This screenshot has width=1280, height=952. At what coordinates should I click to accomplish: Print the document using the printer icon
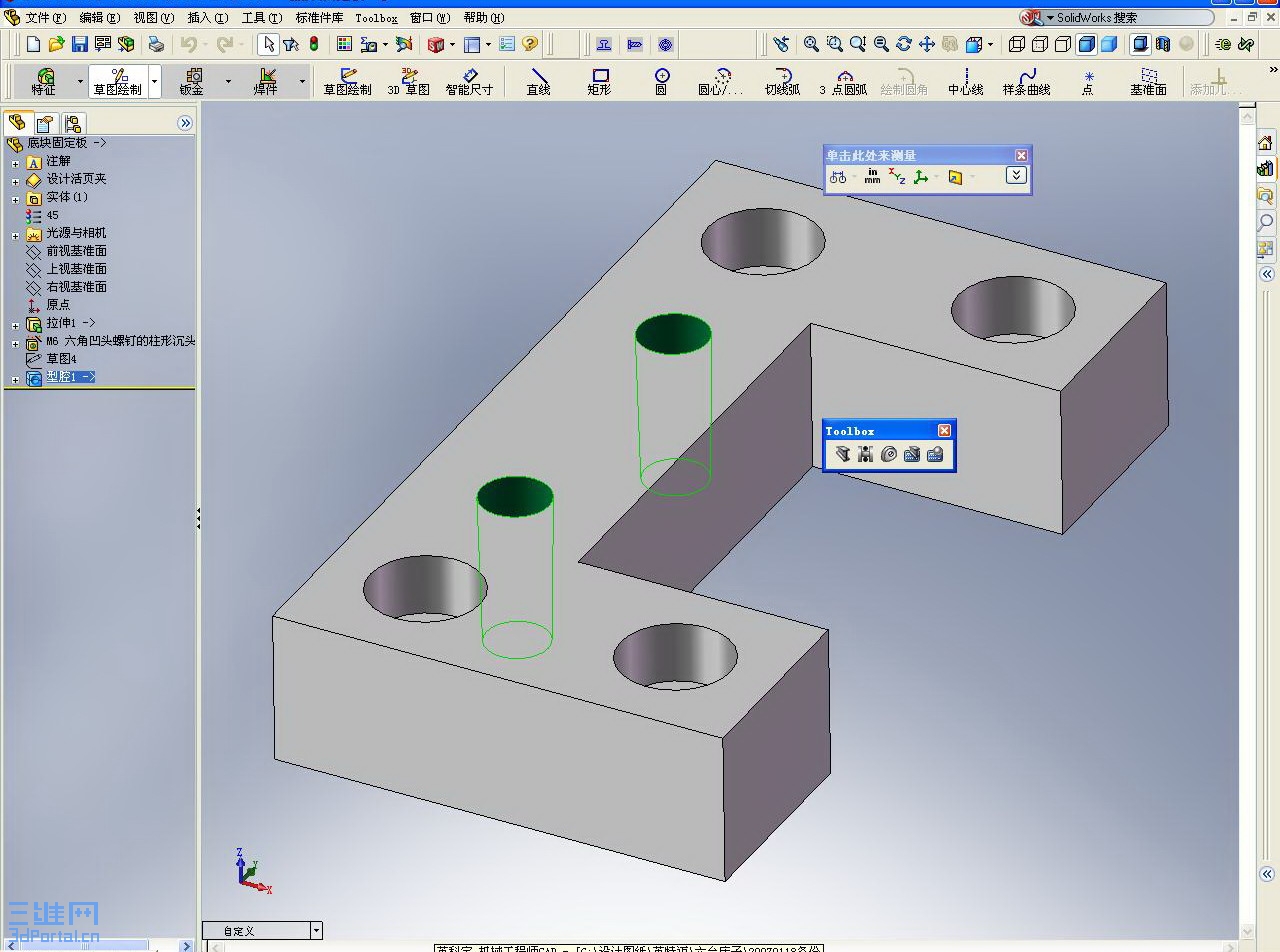coord(156,44)
